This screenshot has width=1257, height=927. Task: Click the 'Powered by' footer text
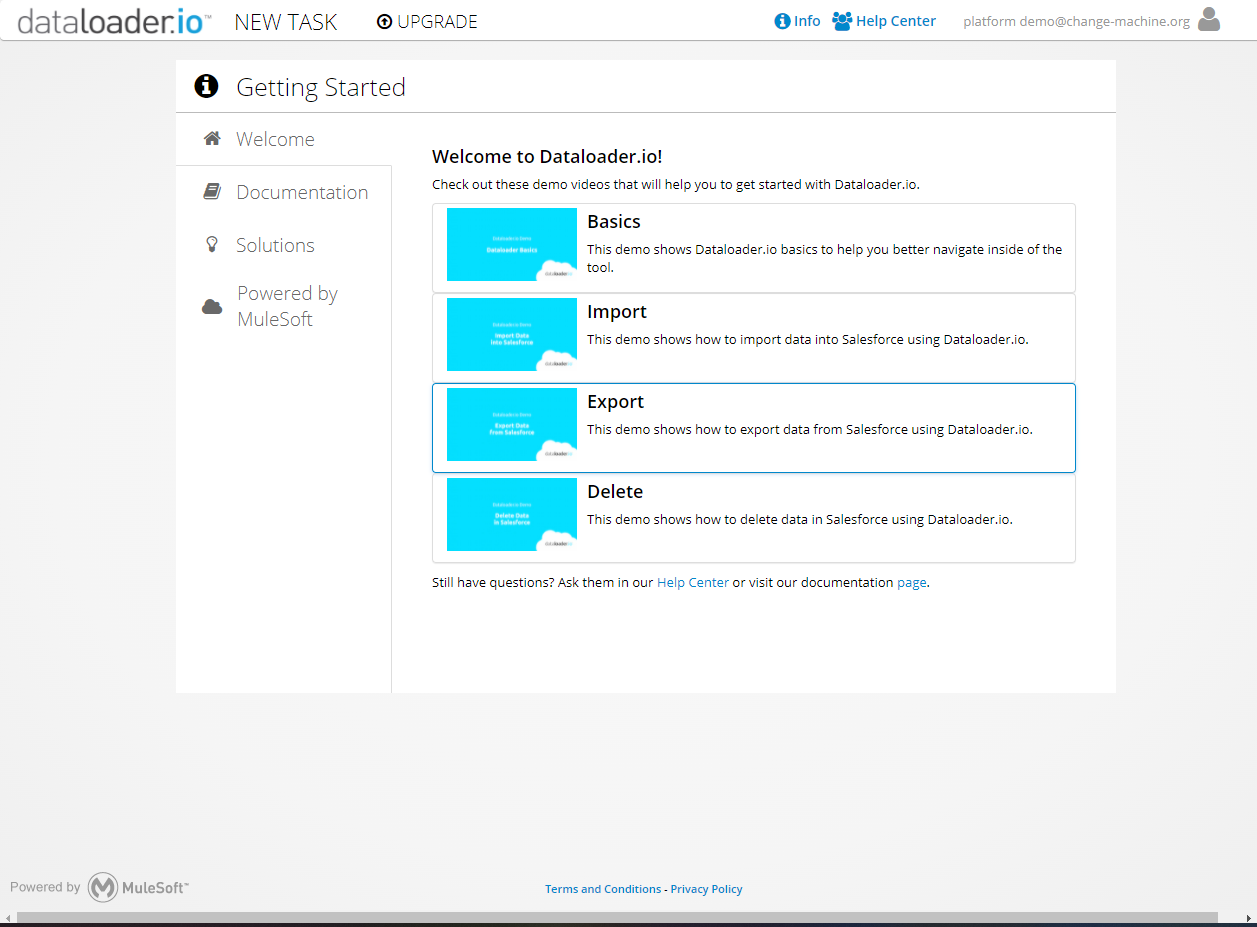pos(45,887)
